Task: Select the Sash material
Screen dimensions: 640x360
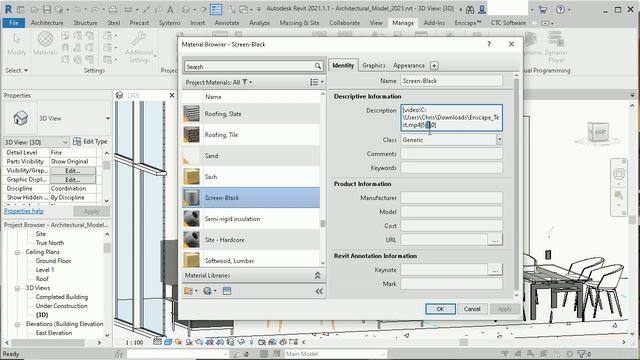Action: click(x=251, y=177)
